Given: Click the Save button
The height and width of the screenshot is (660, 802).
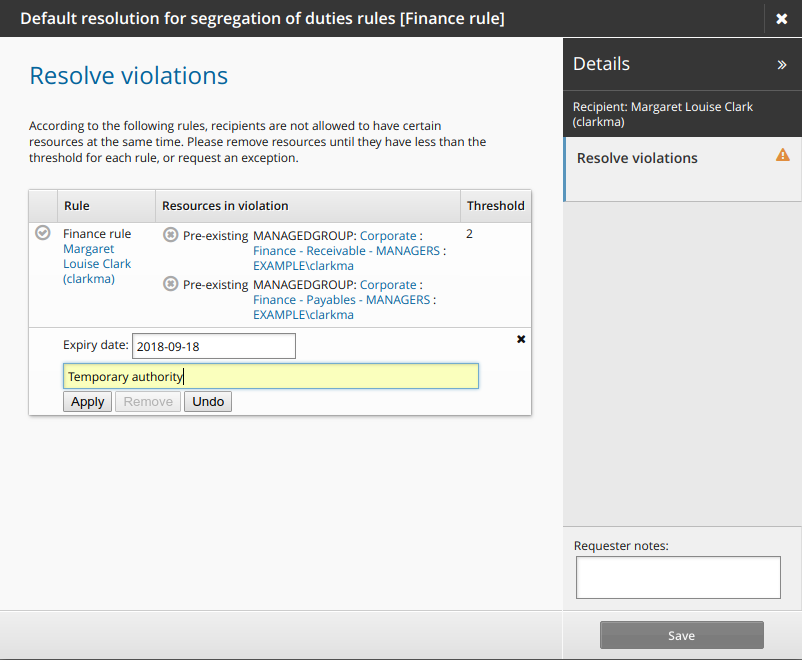Looking at the screenshot, I should [681, 635].
